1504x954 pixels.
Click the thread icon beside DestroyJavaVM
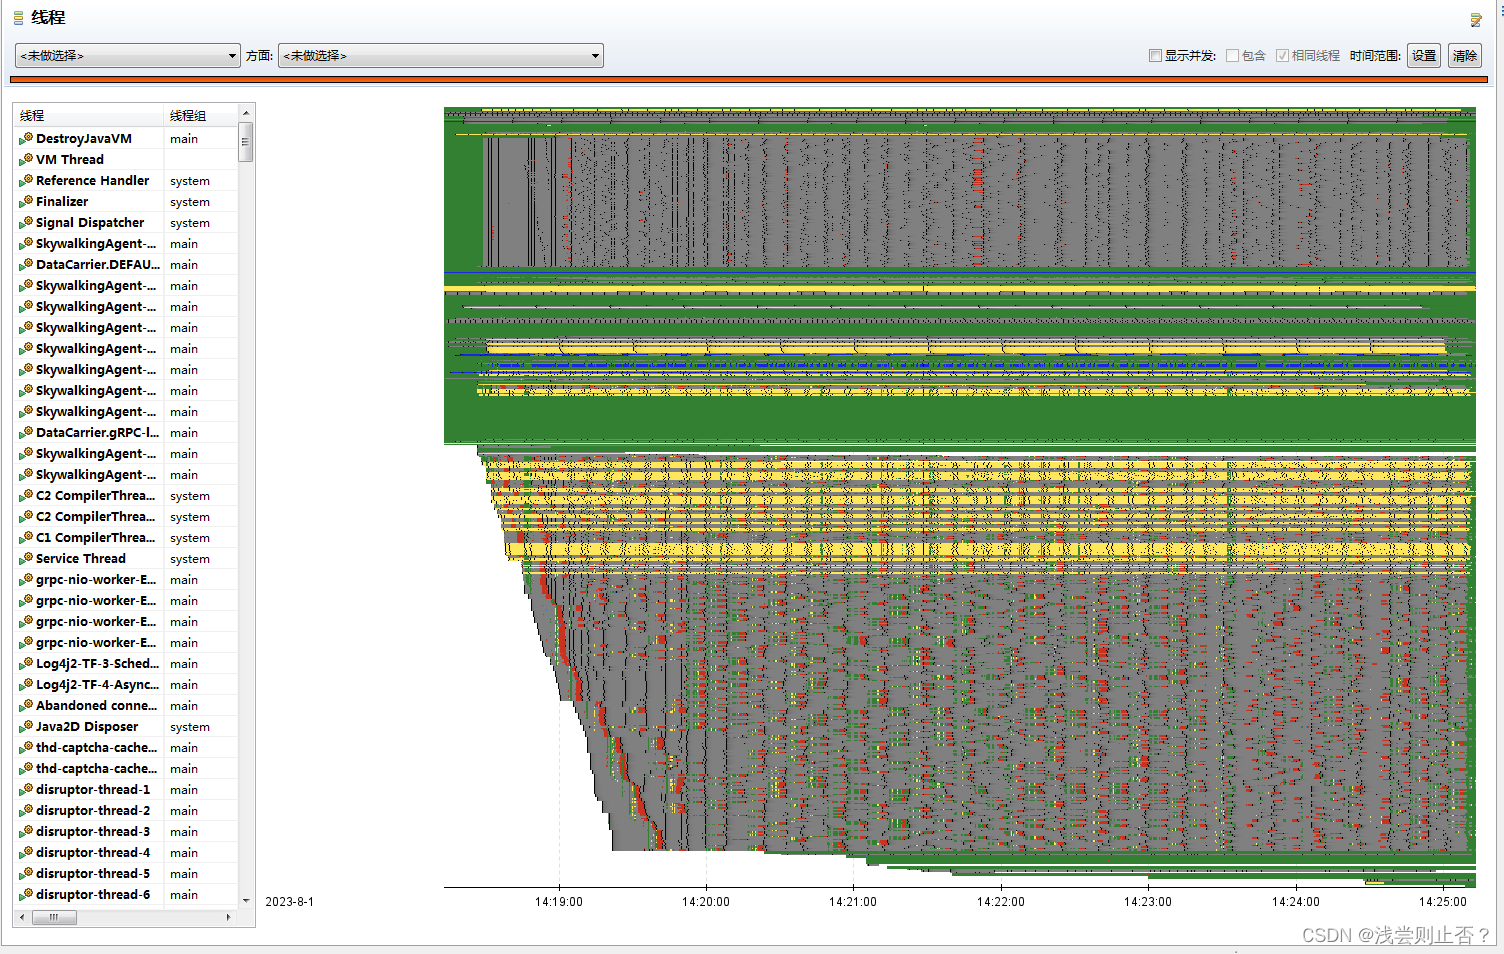pyautogui.click(x=25, y=138)
